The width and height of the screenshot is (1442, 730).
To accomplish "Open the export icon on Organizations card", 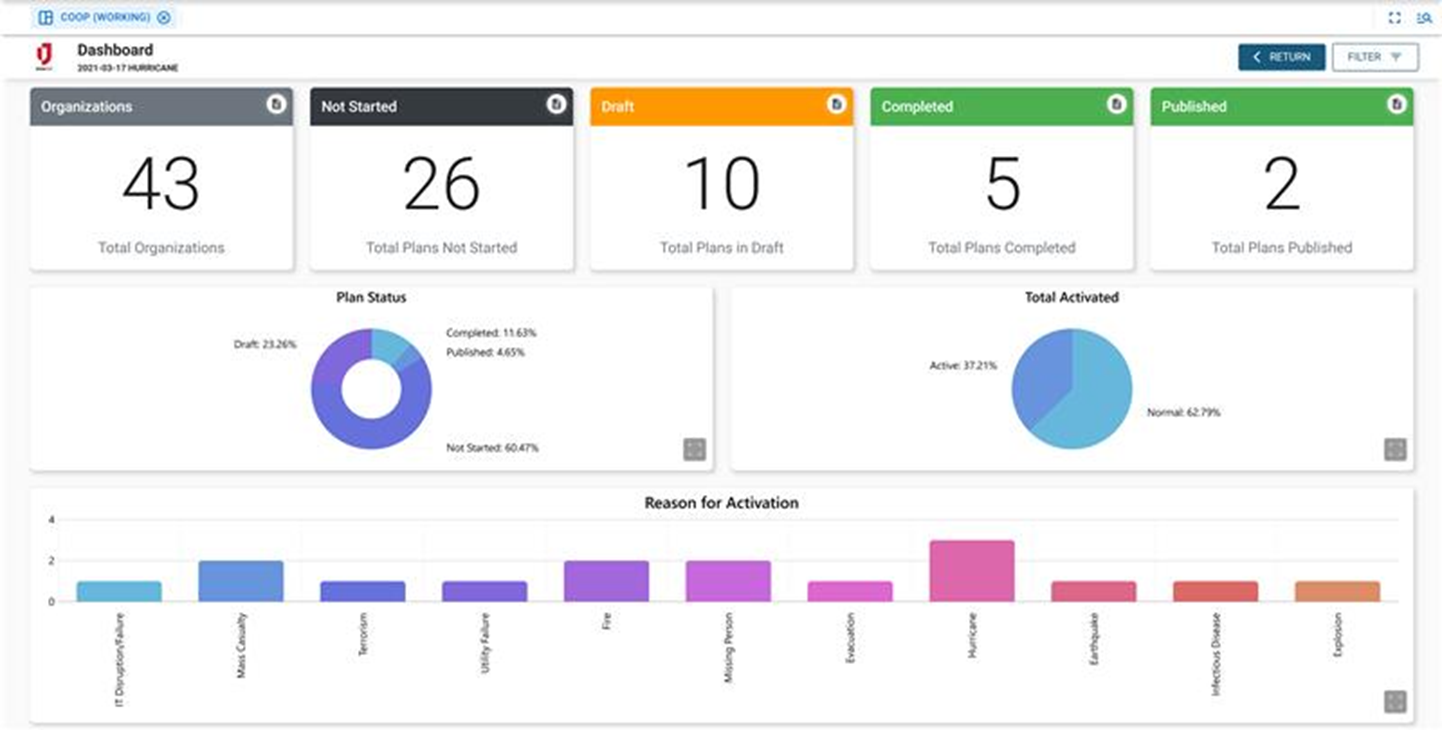I will (x=277, y=105).
